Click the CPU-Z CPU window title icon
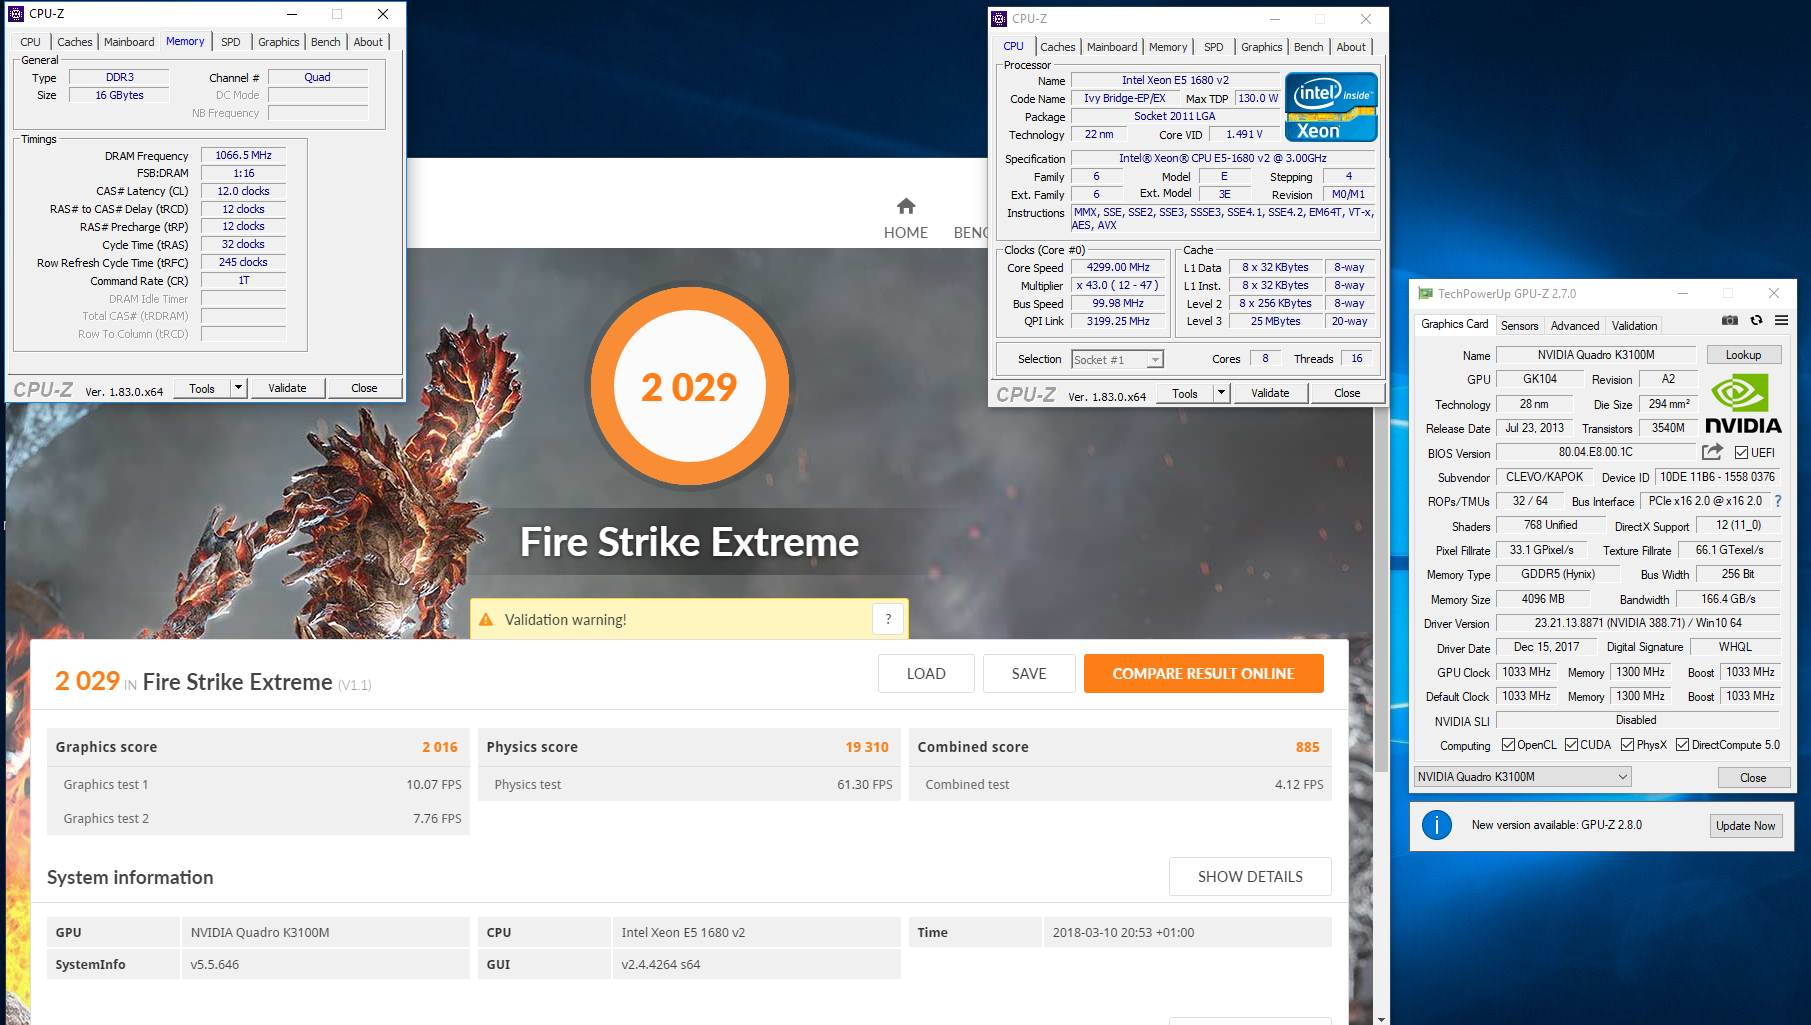Viewport: 1811px width, 1025px height. [x=999, y=19]
